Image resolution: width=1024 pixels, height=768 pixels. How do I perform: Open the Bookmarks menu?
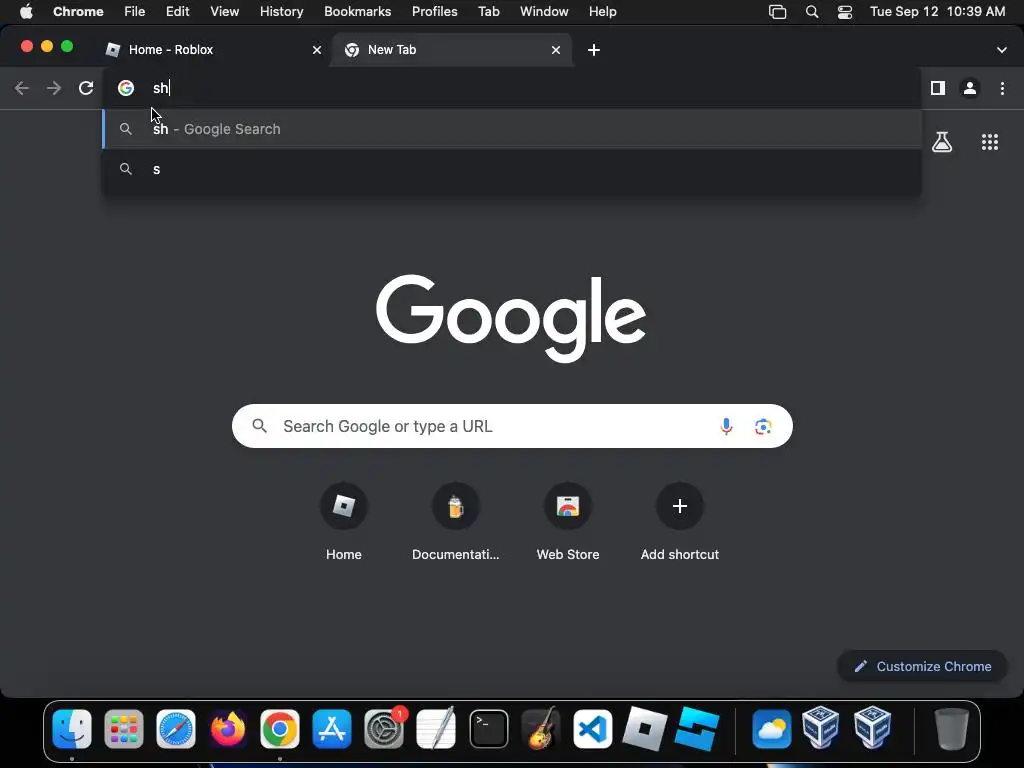(x=357, y=12)
